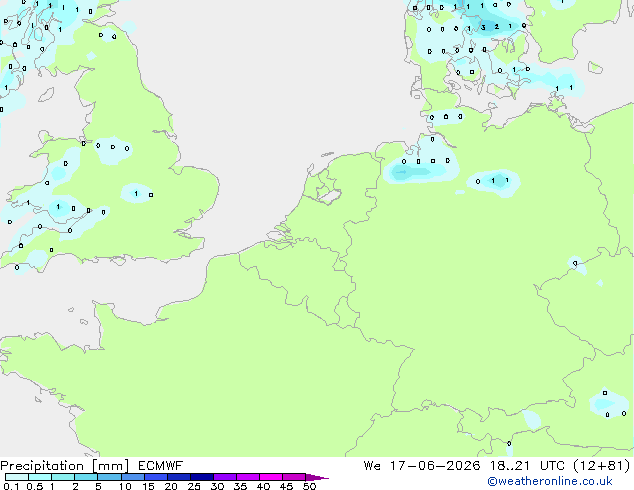Click the 'We 17-06-2026' date text
The width and height of the screenshot is (634, 490).
point(422,466)
